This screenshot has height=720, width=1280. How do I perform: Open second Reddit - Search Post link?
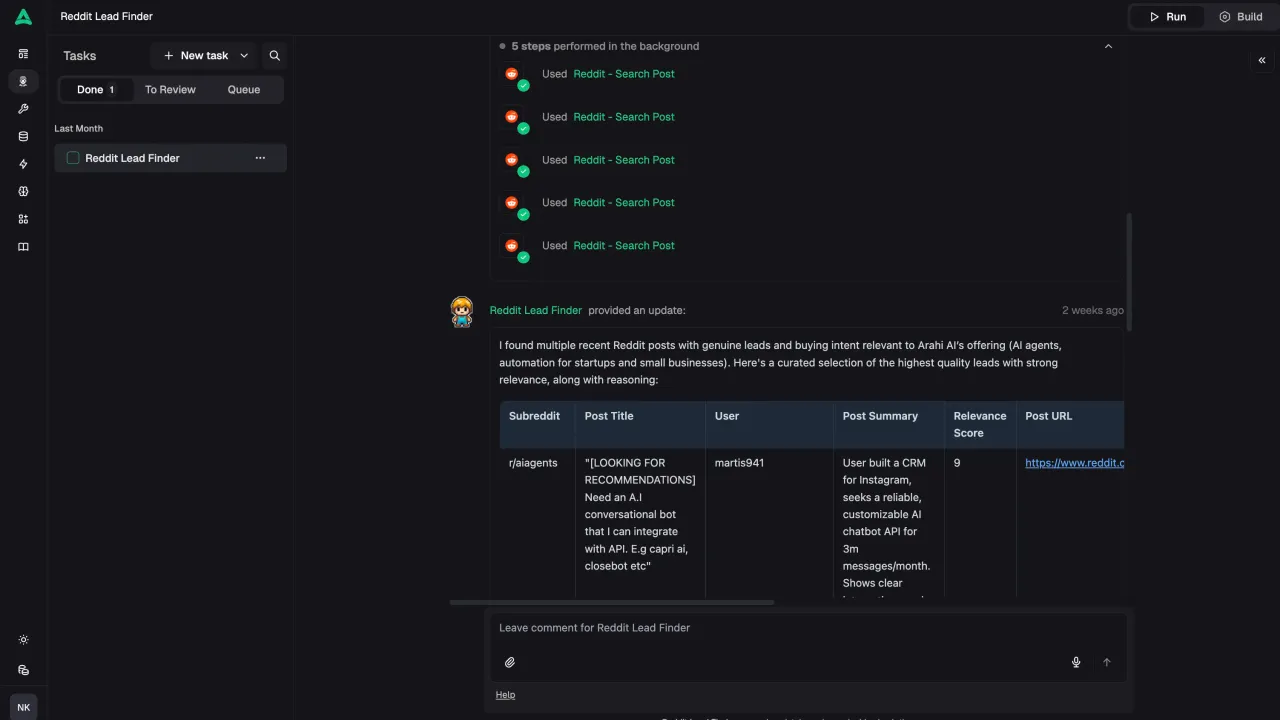tap(624, 117)
